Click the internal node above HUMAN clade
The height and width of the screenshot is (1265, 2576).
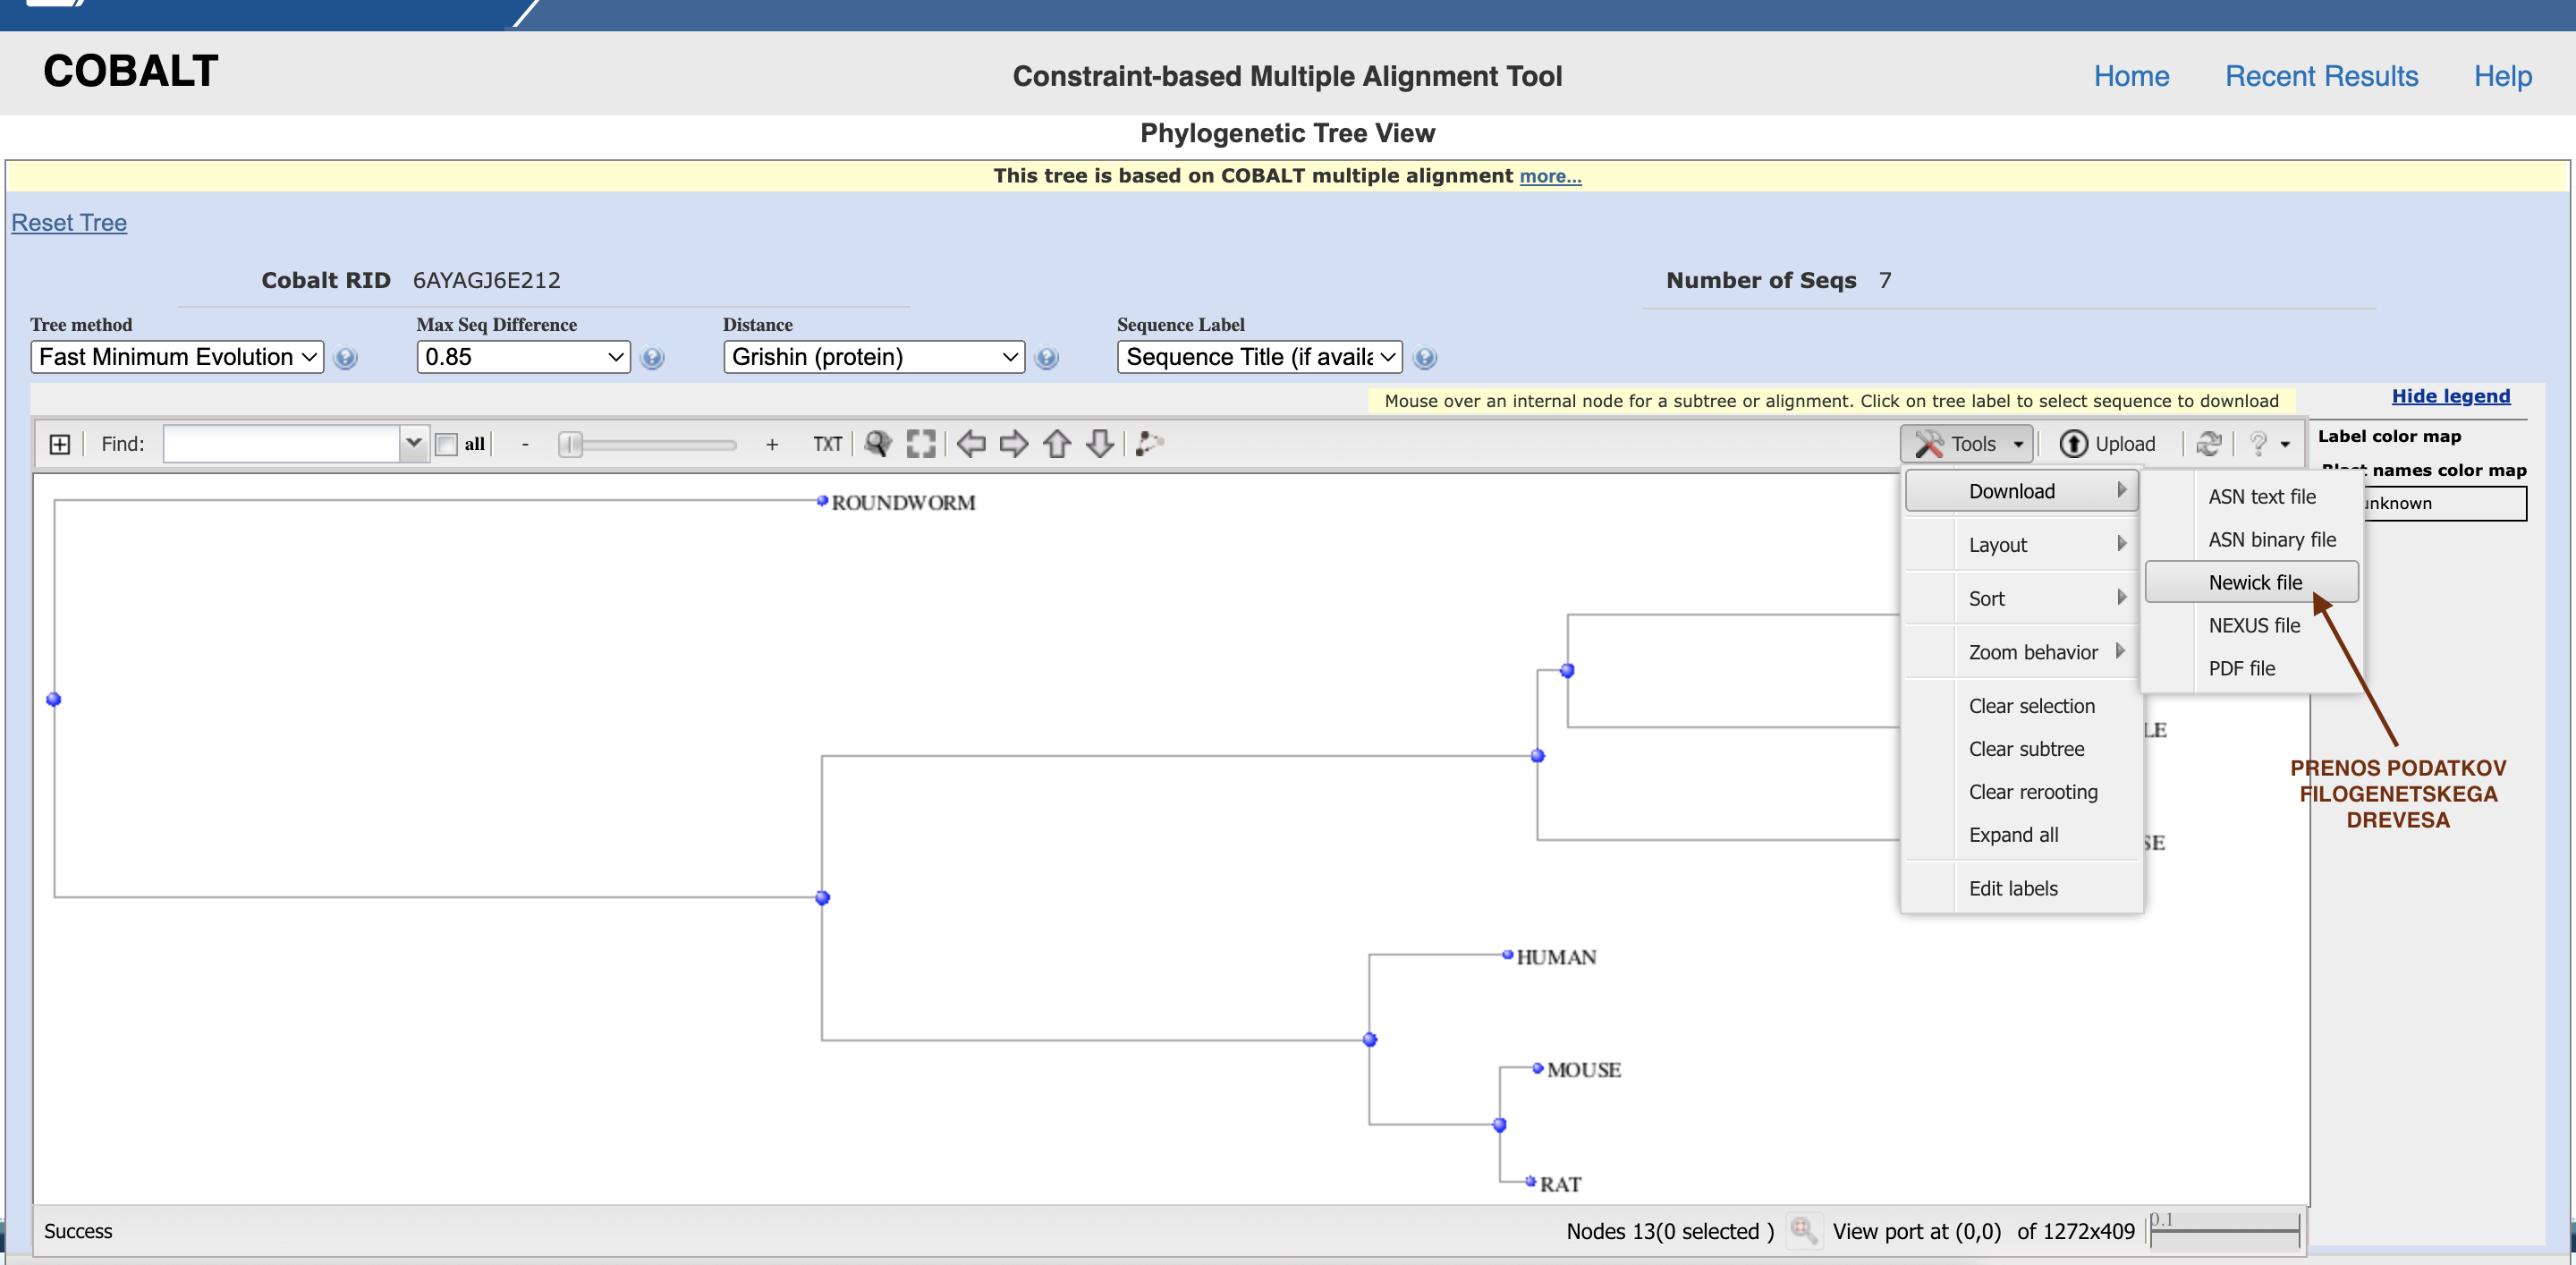(1370, 1040)
